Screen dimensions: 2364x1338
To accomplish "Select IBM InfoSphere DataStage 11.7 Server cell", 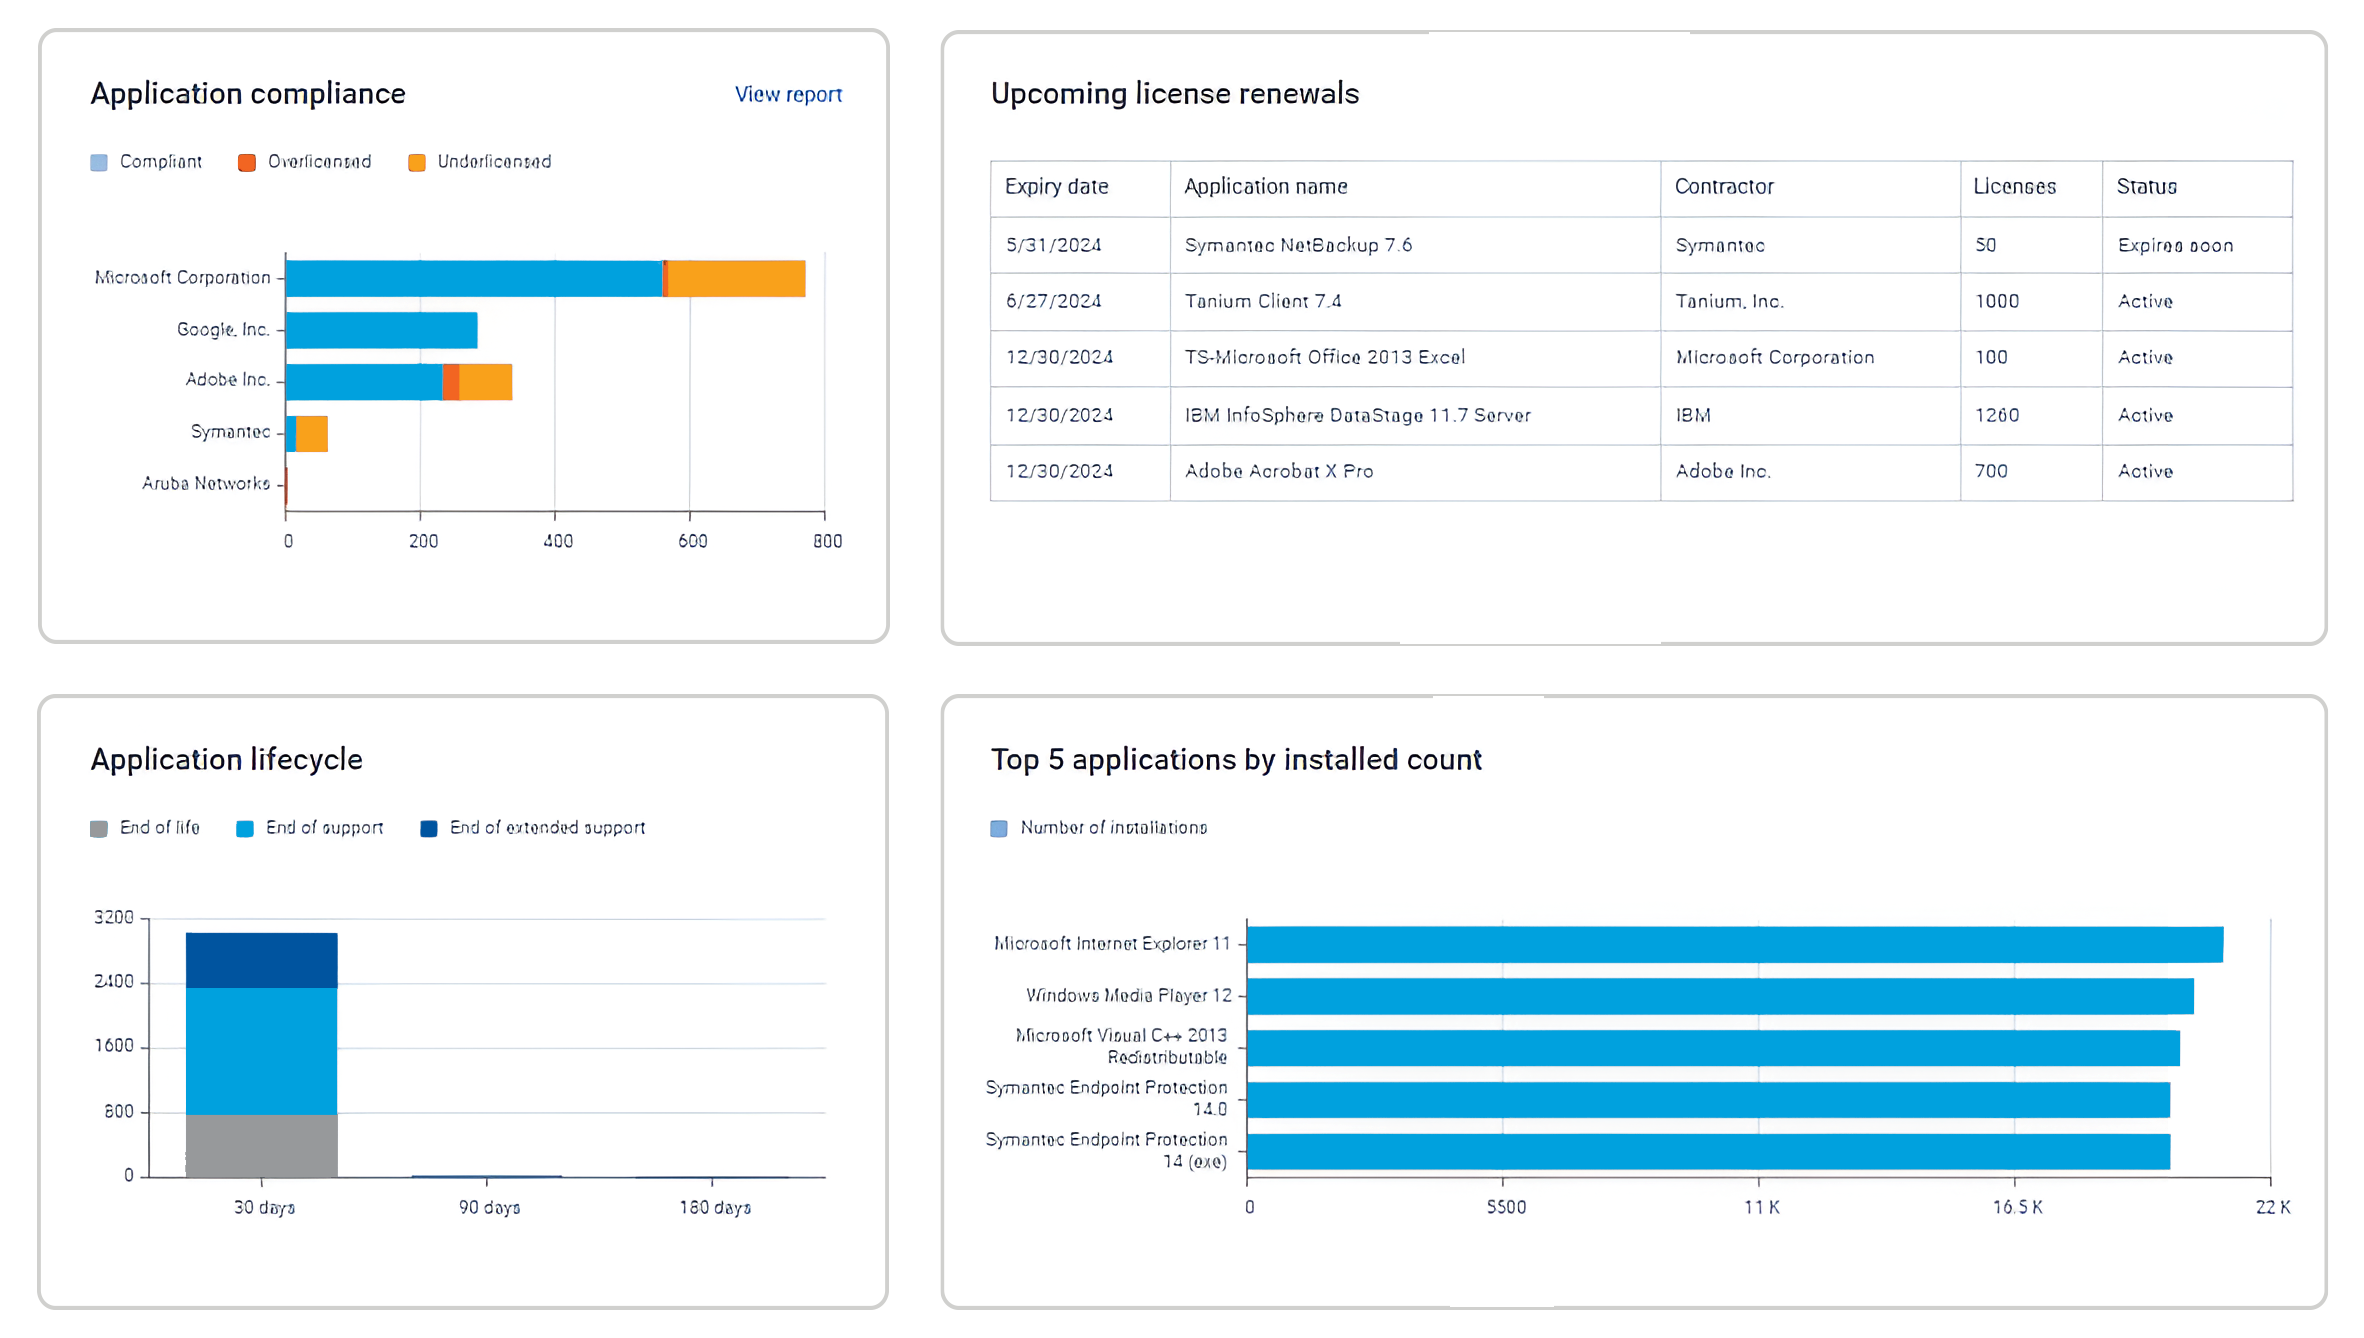I will [x=1415, y=416].
